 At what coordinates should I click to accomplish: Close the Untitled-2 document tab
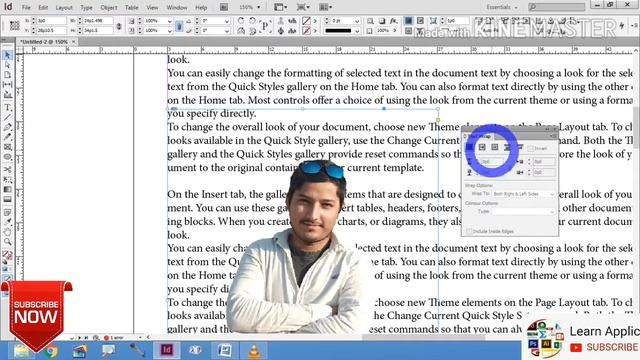click(74, 42)
